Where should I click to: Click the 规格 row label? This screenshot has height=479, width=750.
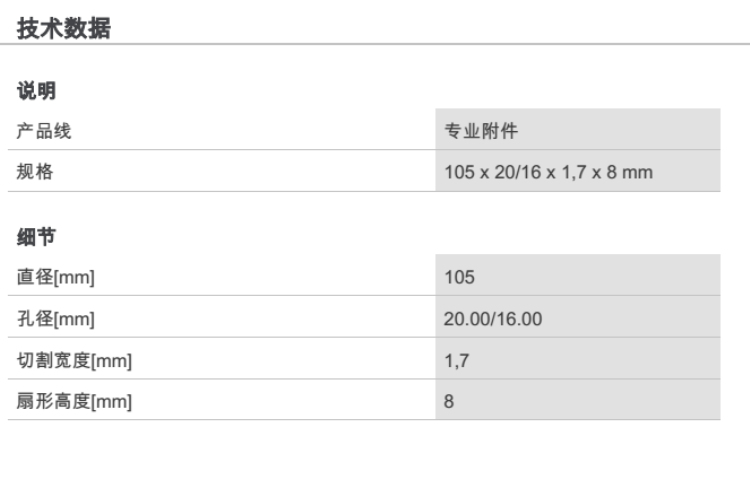pos(35,172)
